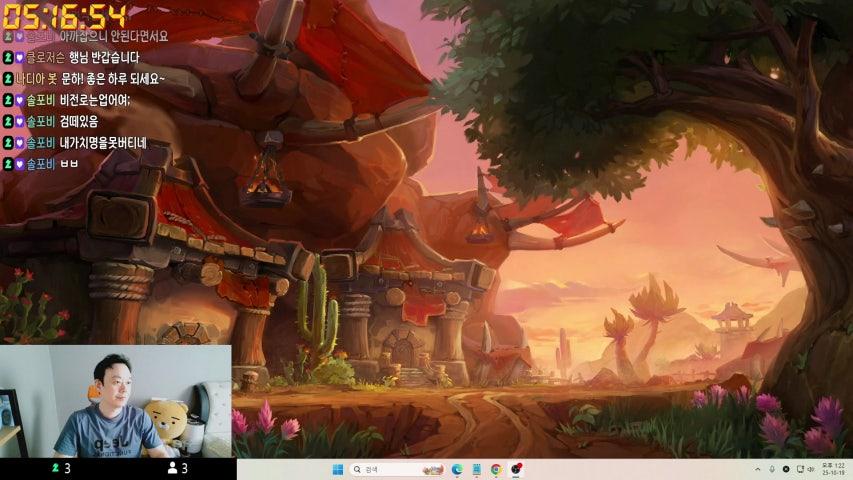Viewport: 853px width, 480px height.
Task: Open Microsoft Edge from the taskbar
Action: pyautogui.click(x=457, y=469)
